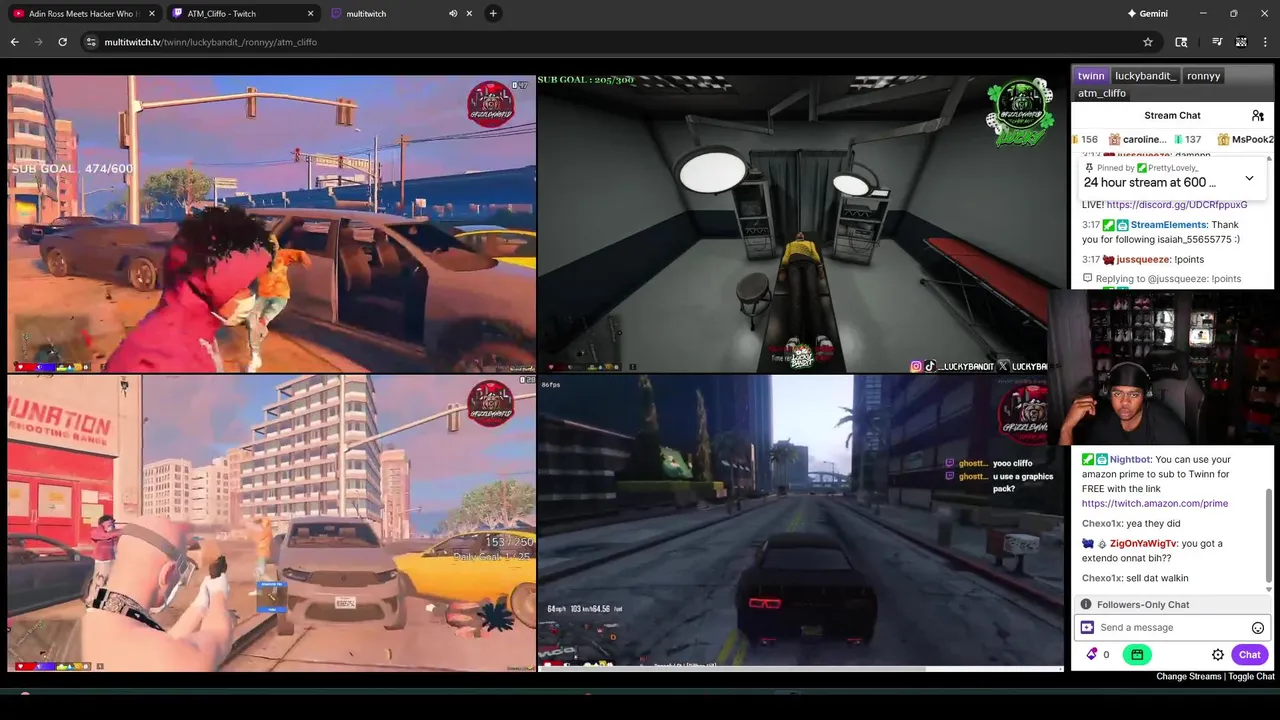
Task: Click jussqueeze username in chat
Action: 1143,259
